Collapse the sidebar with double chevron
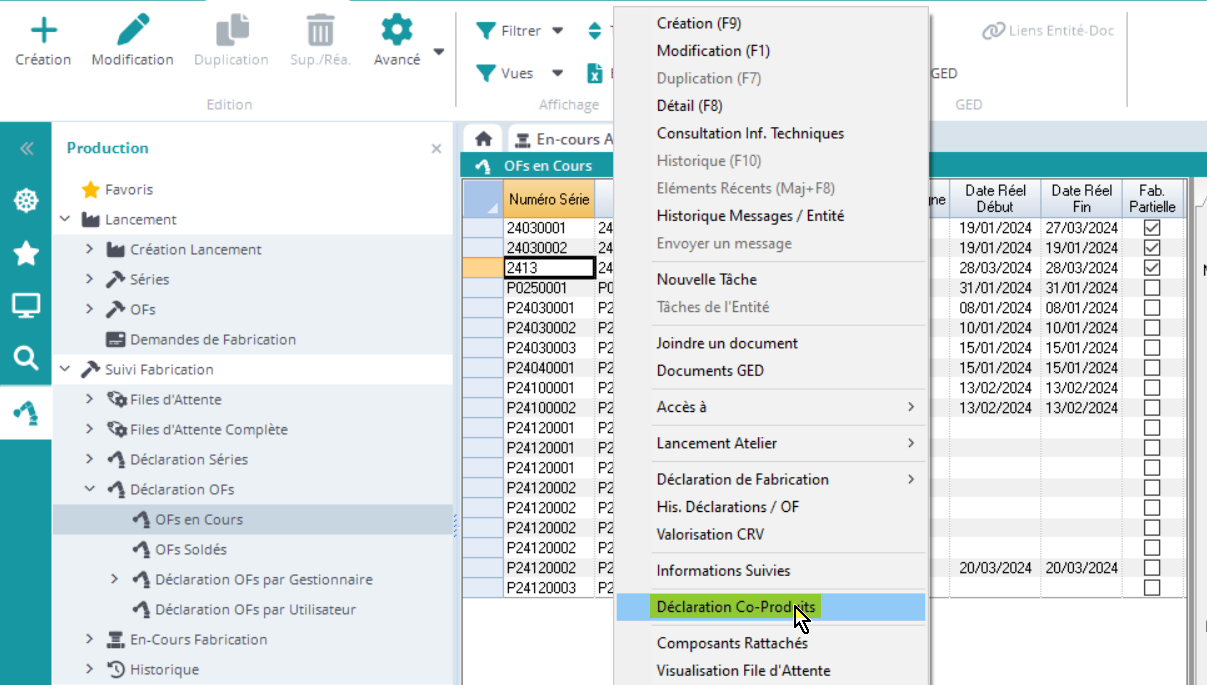The image size is (1207, 685). (x=26, y=149)
